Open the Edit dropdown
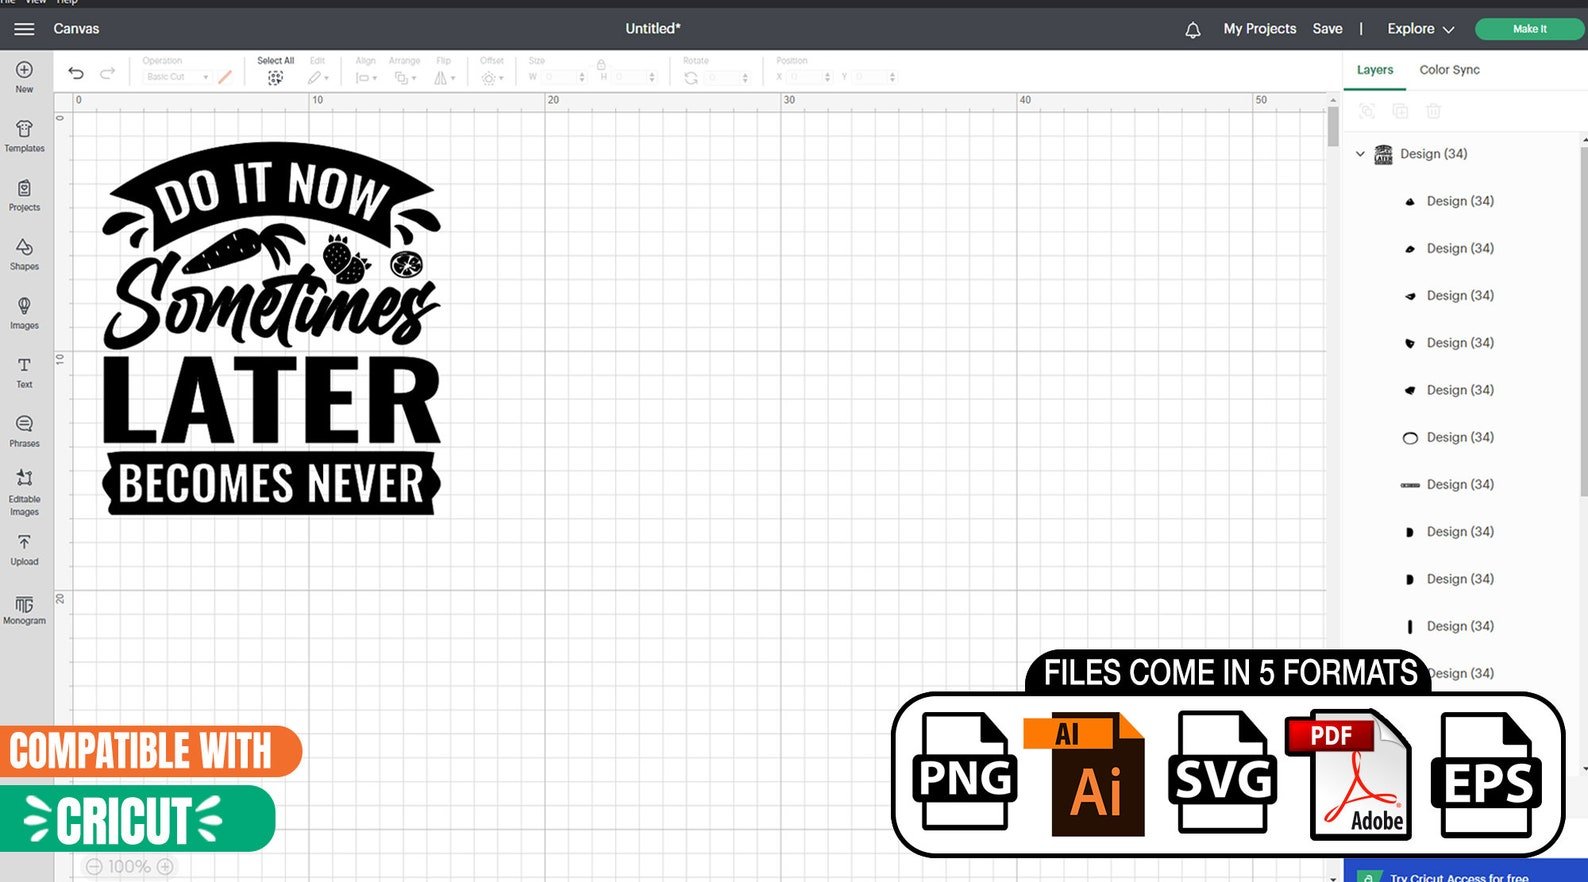The image size is (1588, 882). pos(318,77)
